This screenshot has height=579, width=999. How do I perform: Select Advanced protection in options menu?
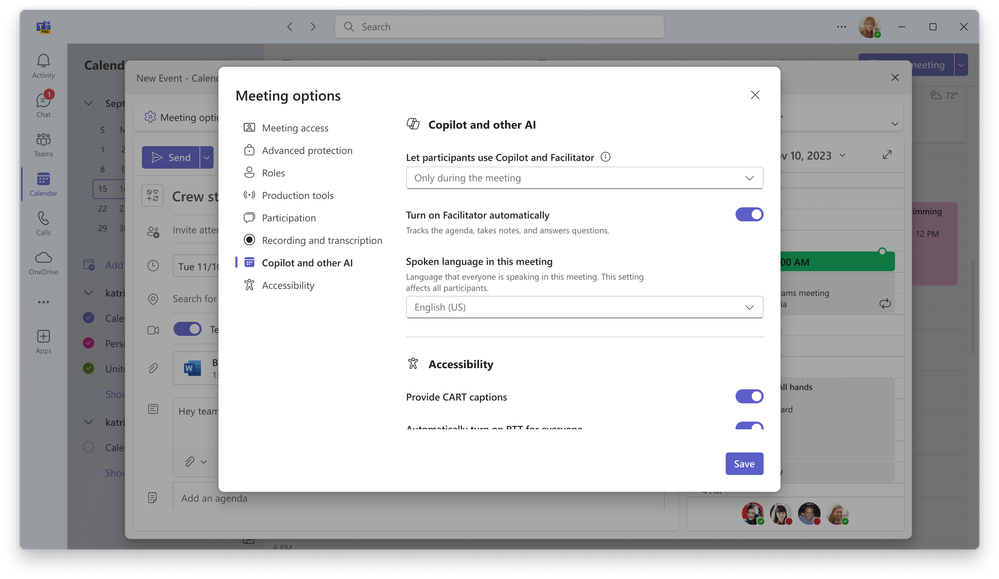[307, 150]
